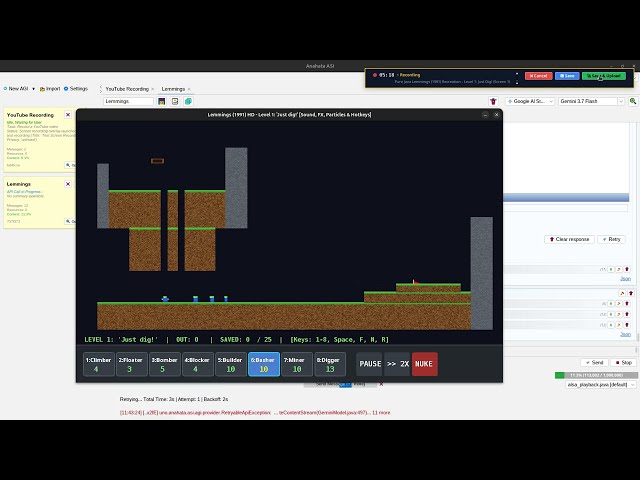Viewport: 640px width, 480px height.
Task: Close the YouTube Recording tab
Action: coord(153,89)
